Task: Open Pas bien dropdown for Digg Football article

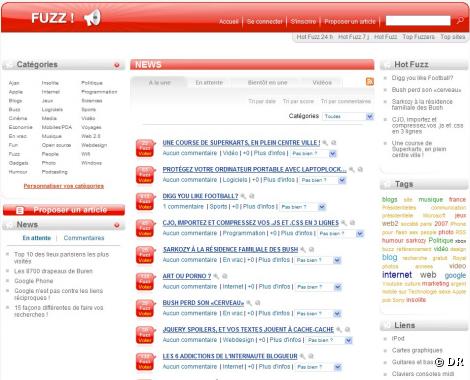Action: 303,207
